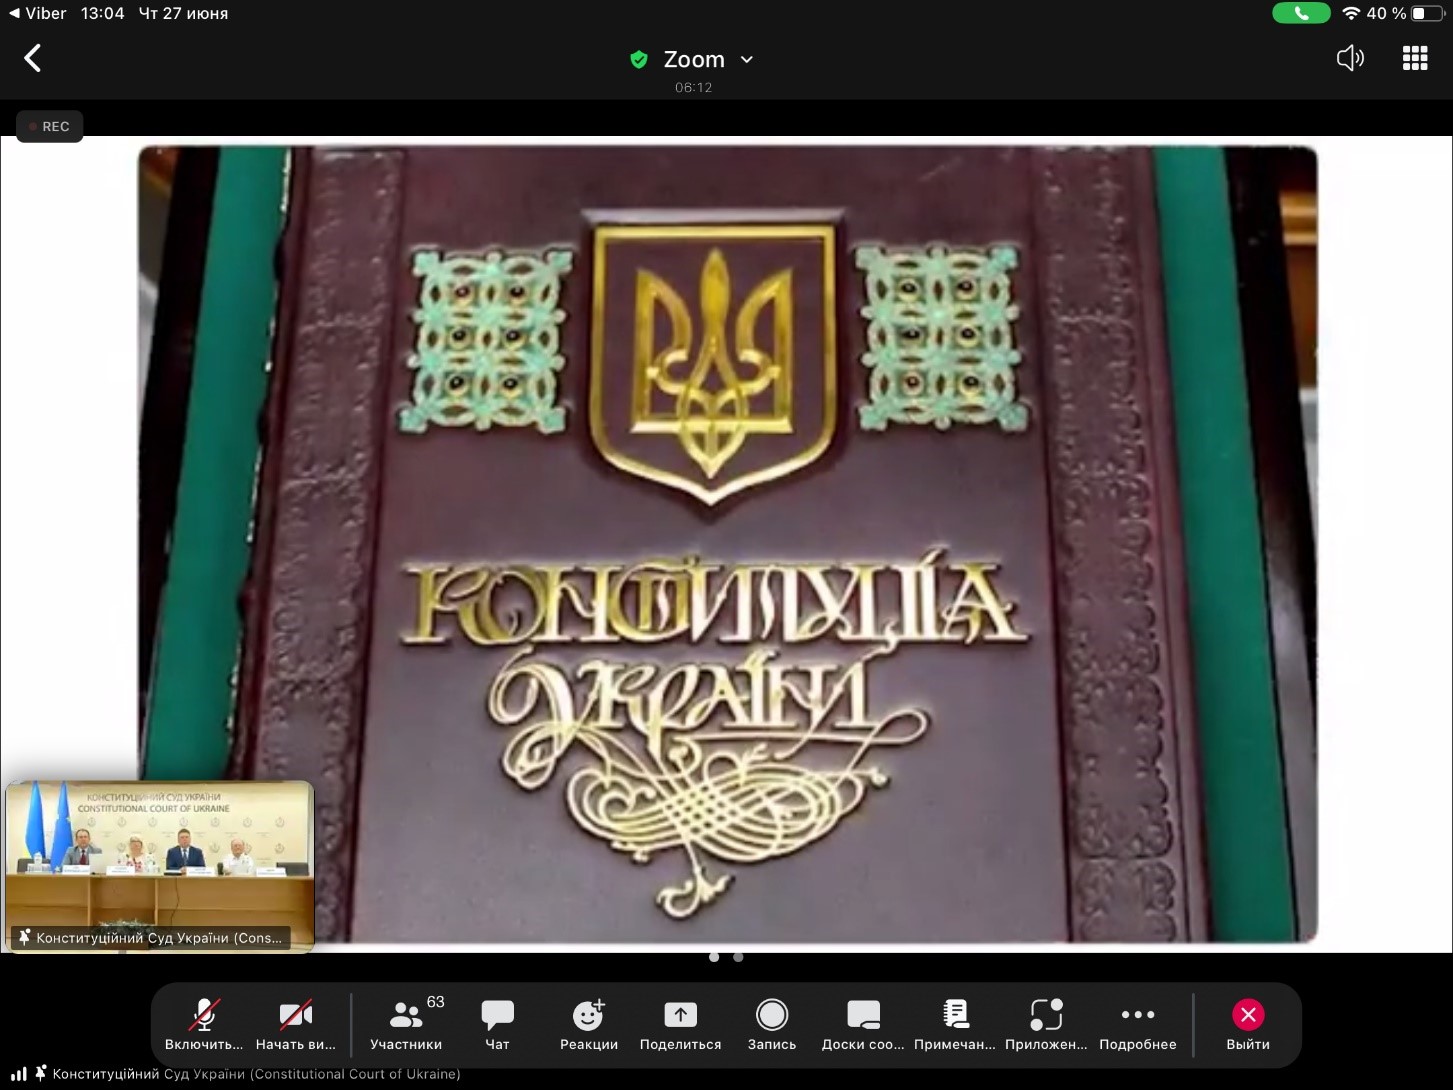Tap the back arrow at top left

tap(32, 58)
